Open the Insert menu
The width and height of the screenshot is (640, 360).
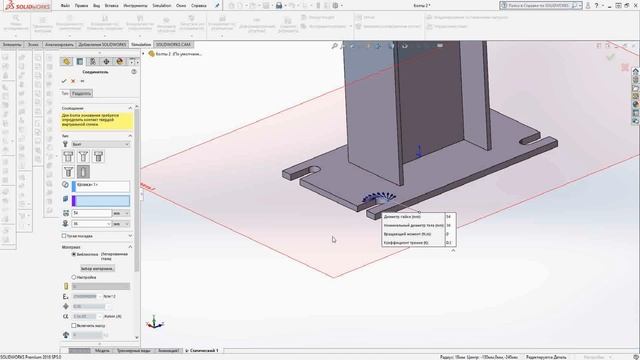tap(111, 6)
